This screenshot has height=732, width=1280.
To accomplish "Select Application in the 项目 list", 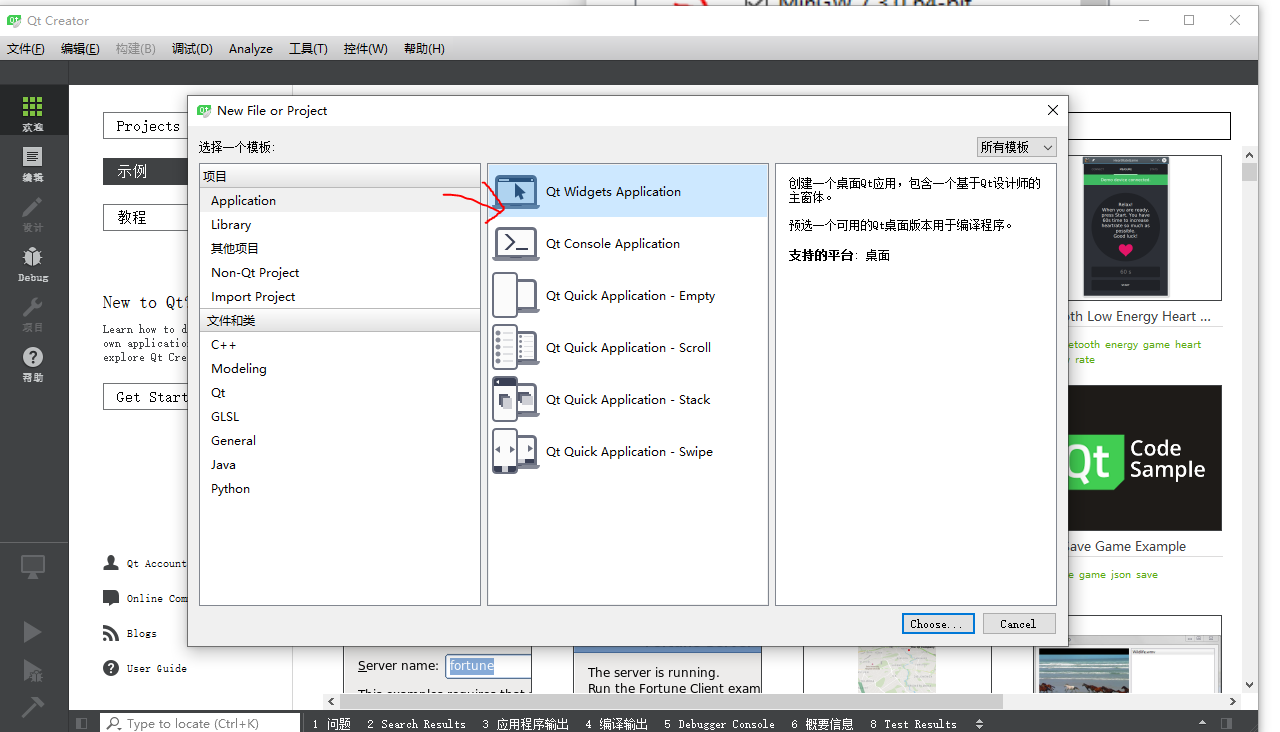I will (x=340, y=200).
